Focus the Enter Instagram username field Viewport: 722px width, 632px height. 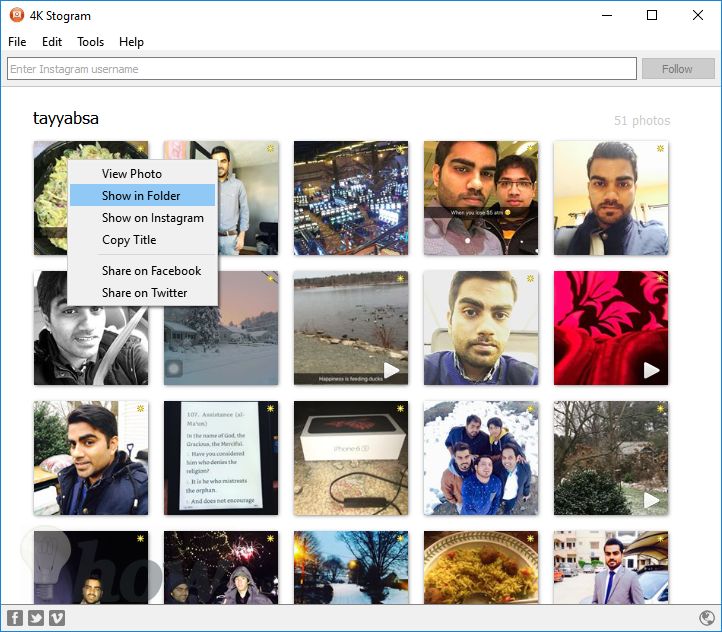tap(322, 69)
